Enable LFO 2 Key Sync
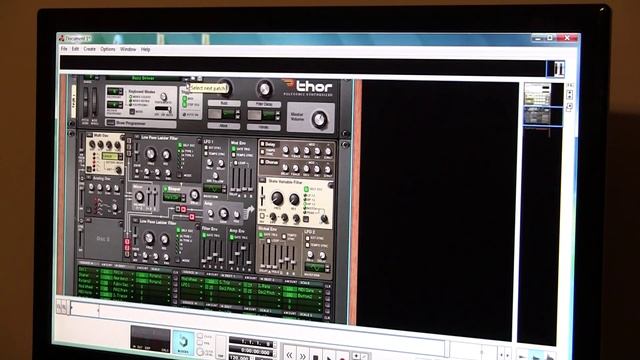 (307, 238)
